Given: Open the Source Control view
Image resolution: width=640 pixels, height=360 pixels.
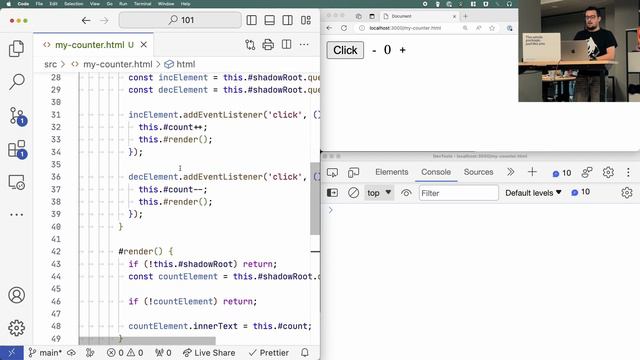Looking at the screenshot, I should coord(17,116).
